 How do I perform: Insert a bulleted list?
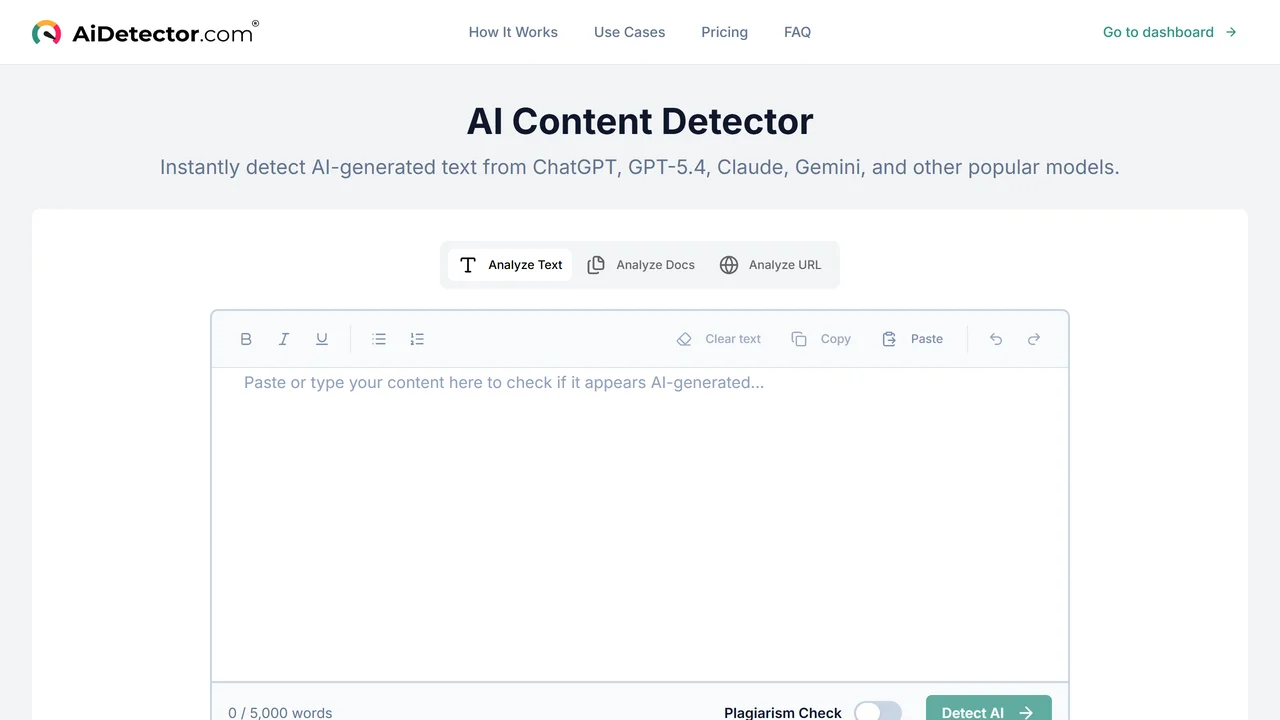(x=379, y=339)
